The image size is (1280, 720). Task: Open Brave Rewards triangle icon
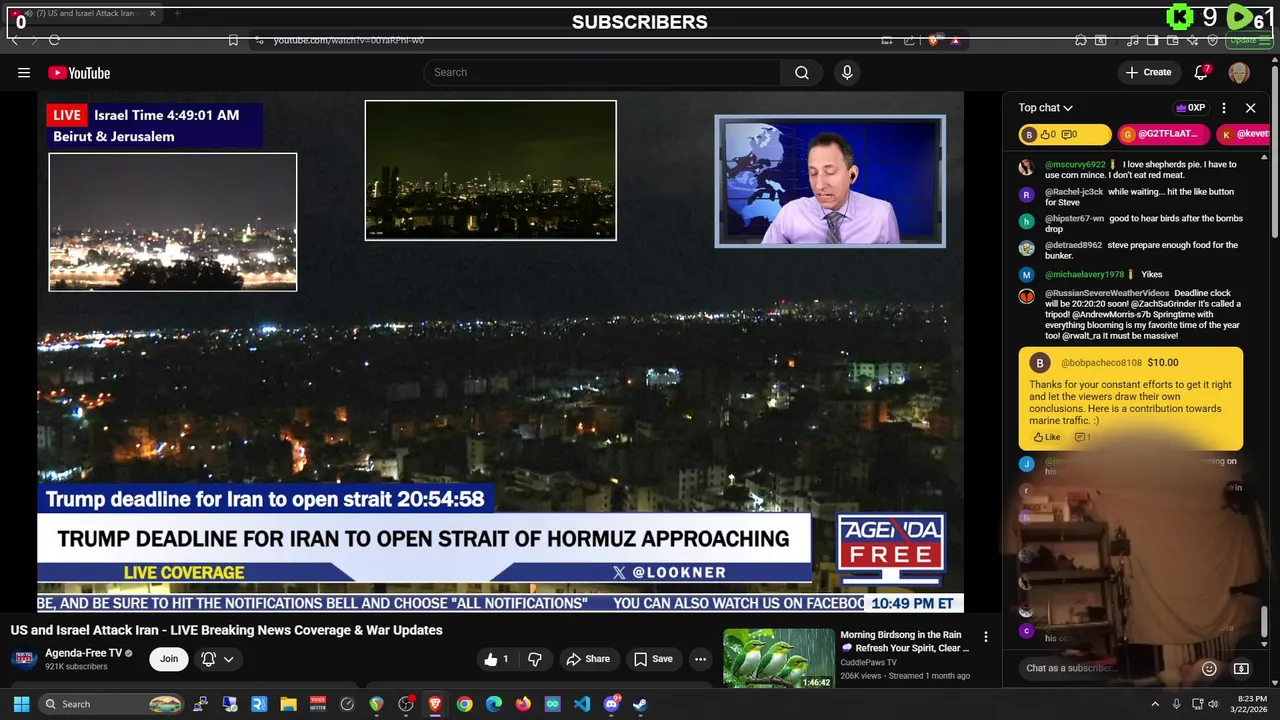point(955,40)
